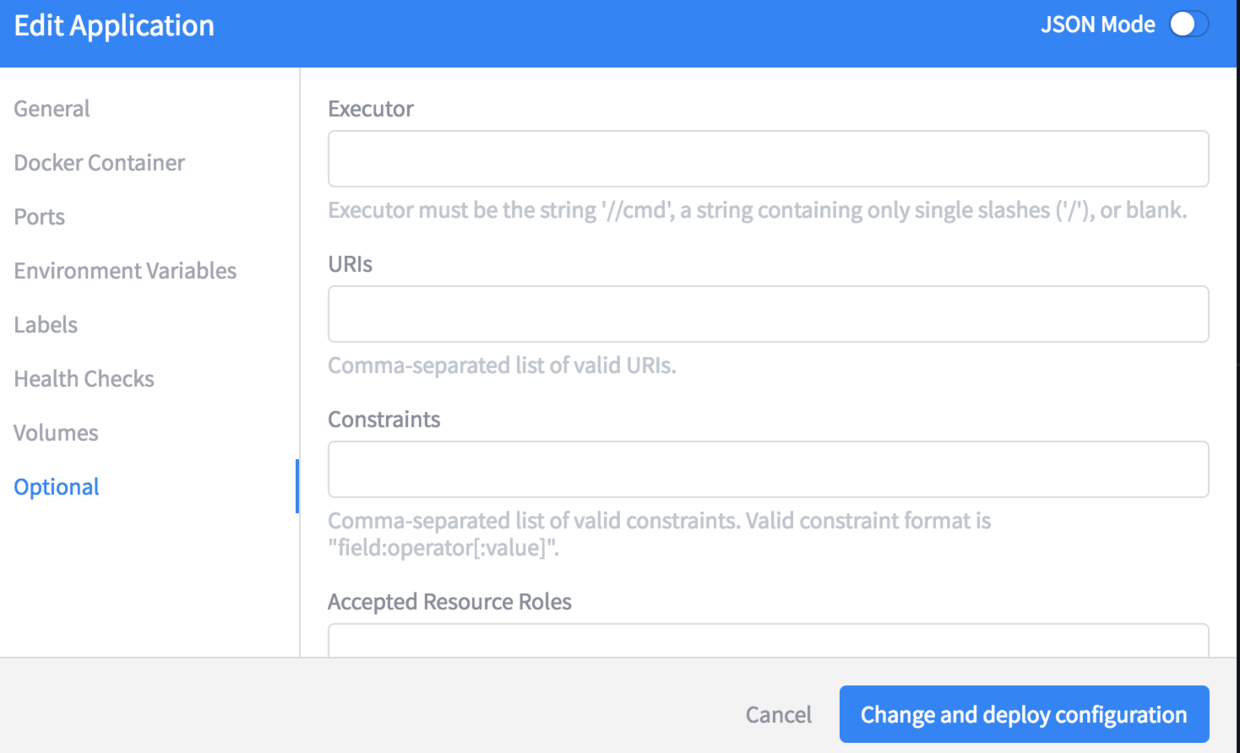Click the Edit Application dialog title
The height and width of the screenshot is (753, 1240).
coord(114,26)
